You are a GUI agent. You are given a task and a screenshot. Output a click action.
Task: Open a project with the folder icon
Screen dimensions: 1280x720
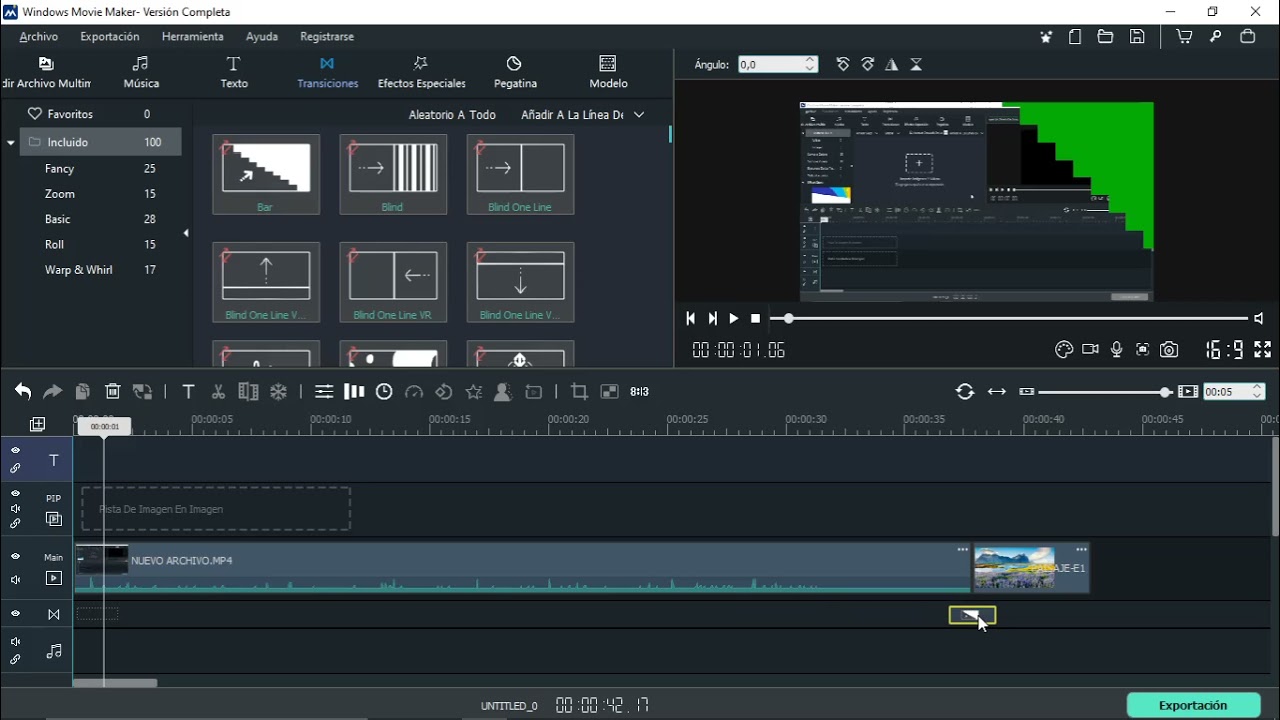tap(1105, 36)
